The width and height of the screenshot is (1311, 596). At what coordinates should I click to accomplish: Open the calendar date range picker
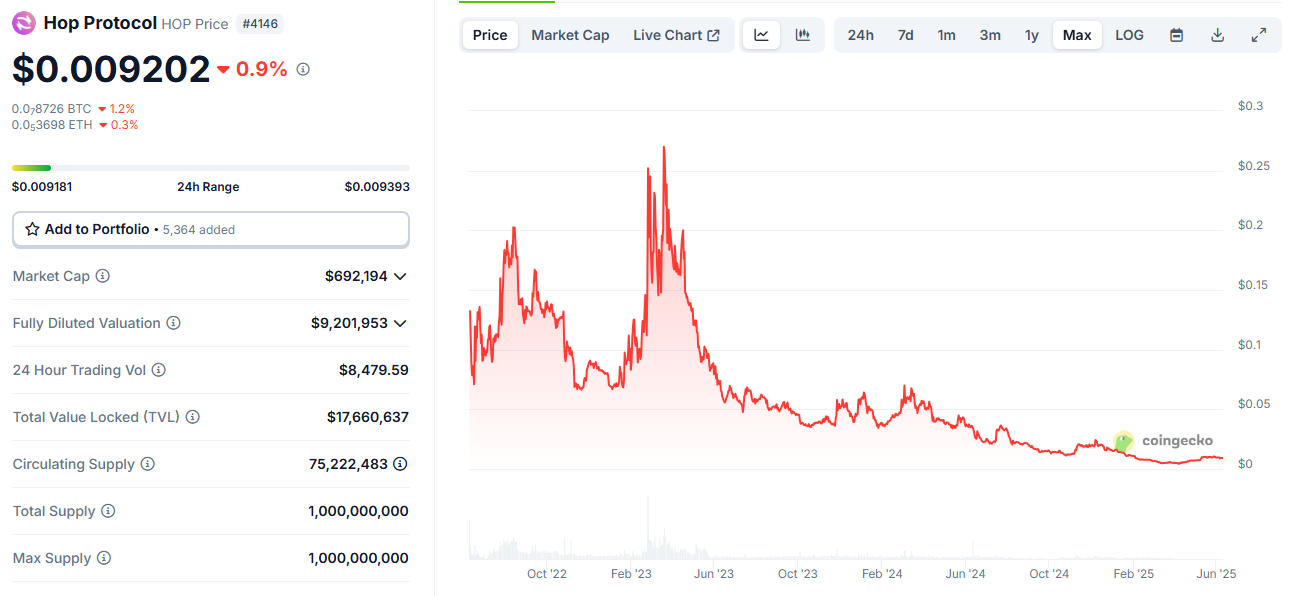click(1177, 35)
